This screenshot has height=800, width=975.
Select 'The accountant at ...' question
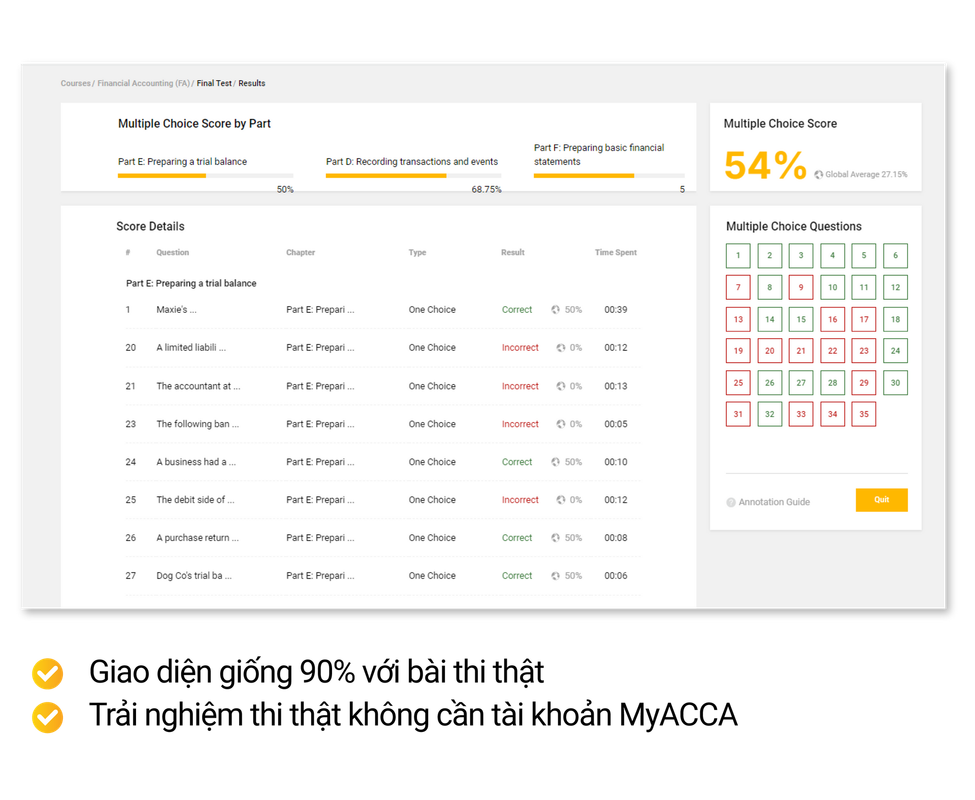[382, 386]
